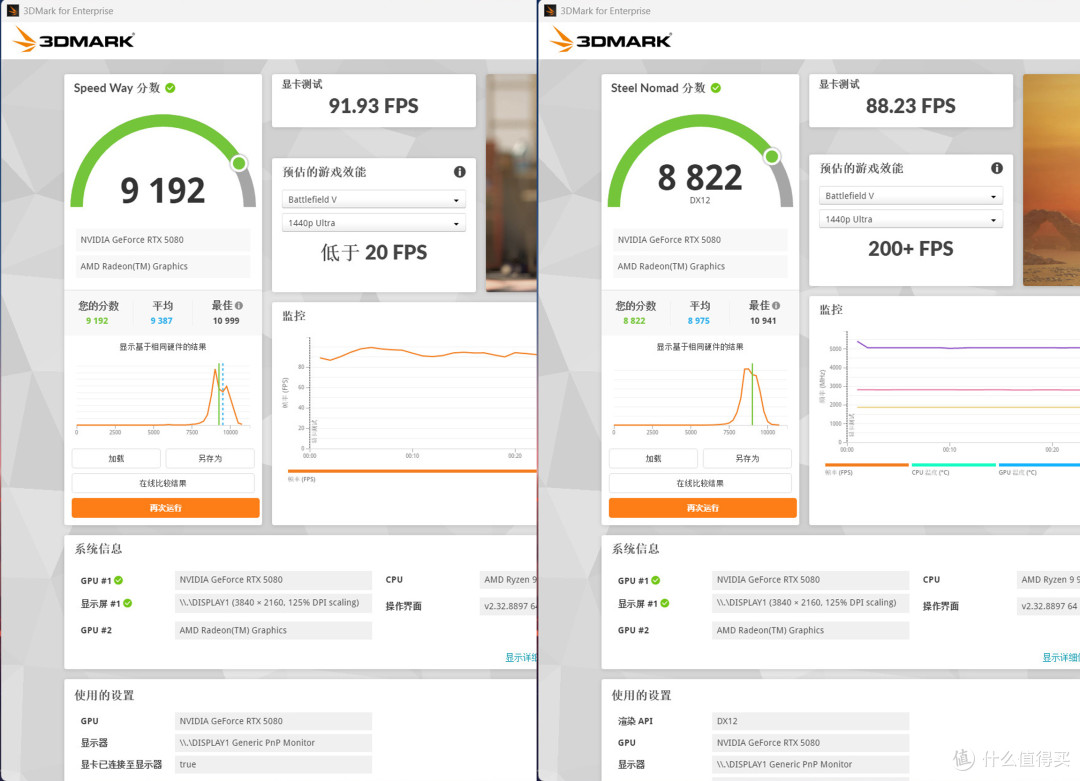Open 1440p Ultra resolution dropdown in Speed Way window
1080x781 pixels.
point(373,222)
